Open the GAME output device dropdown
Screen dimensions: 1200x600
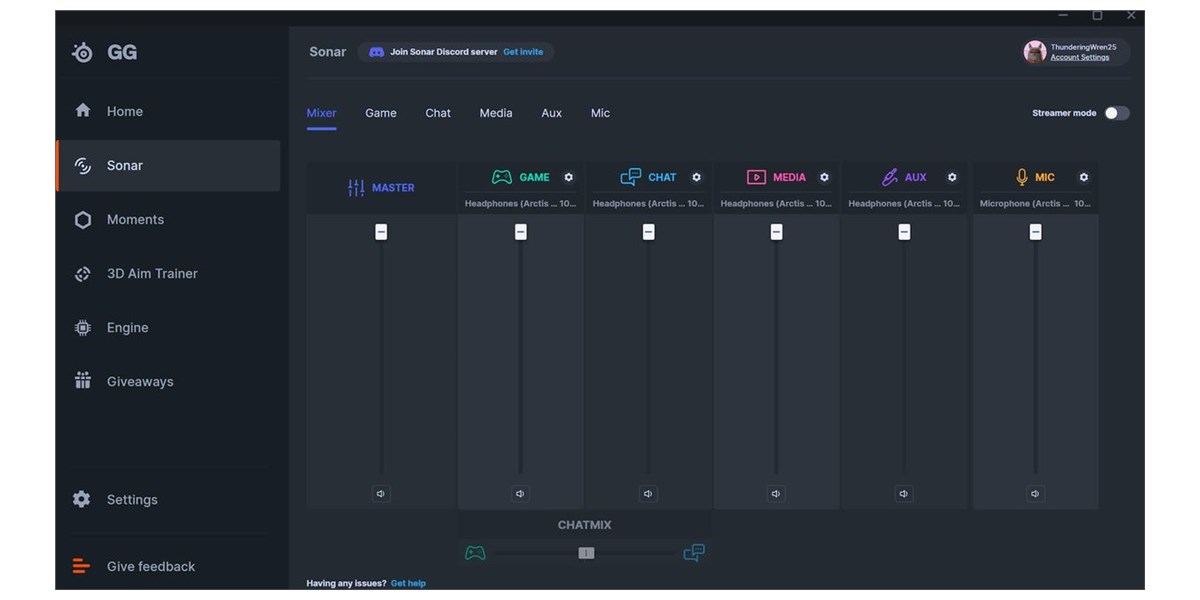coord(521,203)
